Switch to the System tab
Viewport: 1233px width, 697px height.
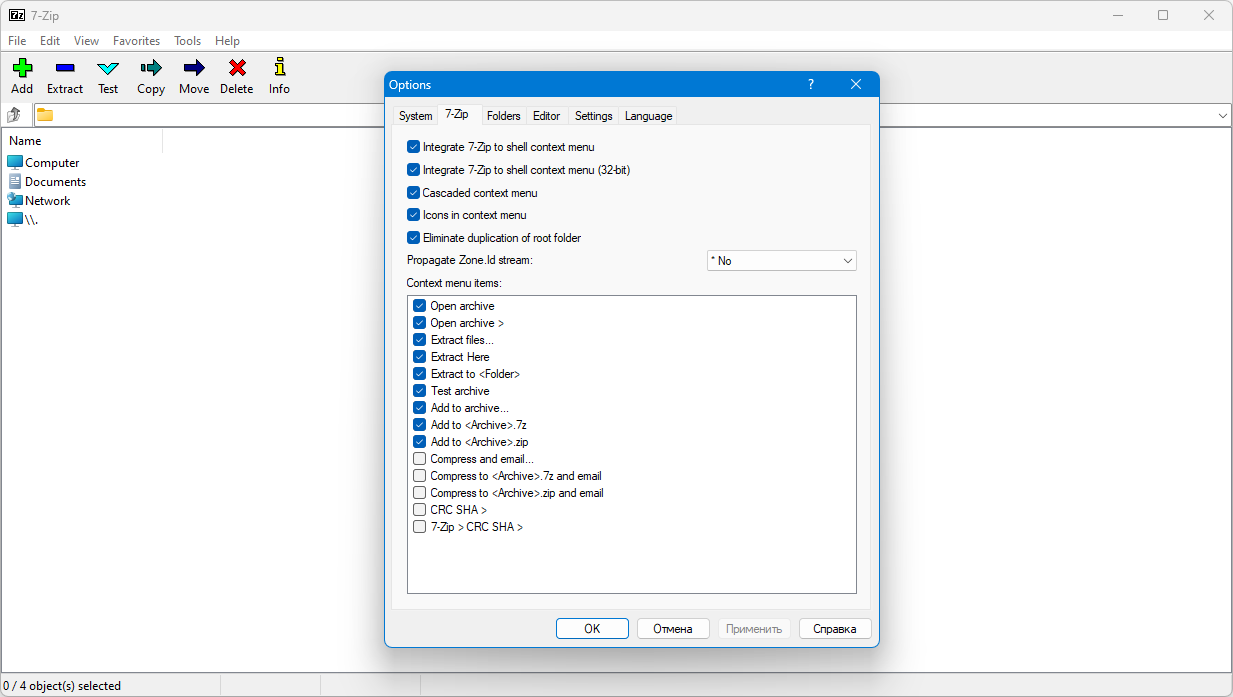click(x=415, y=116)
